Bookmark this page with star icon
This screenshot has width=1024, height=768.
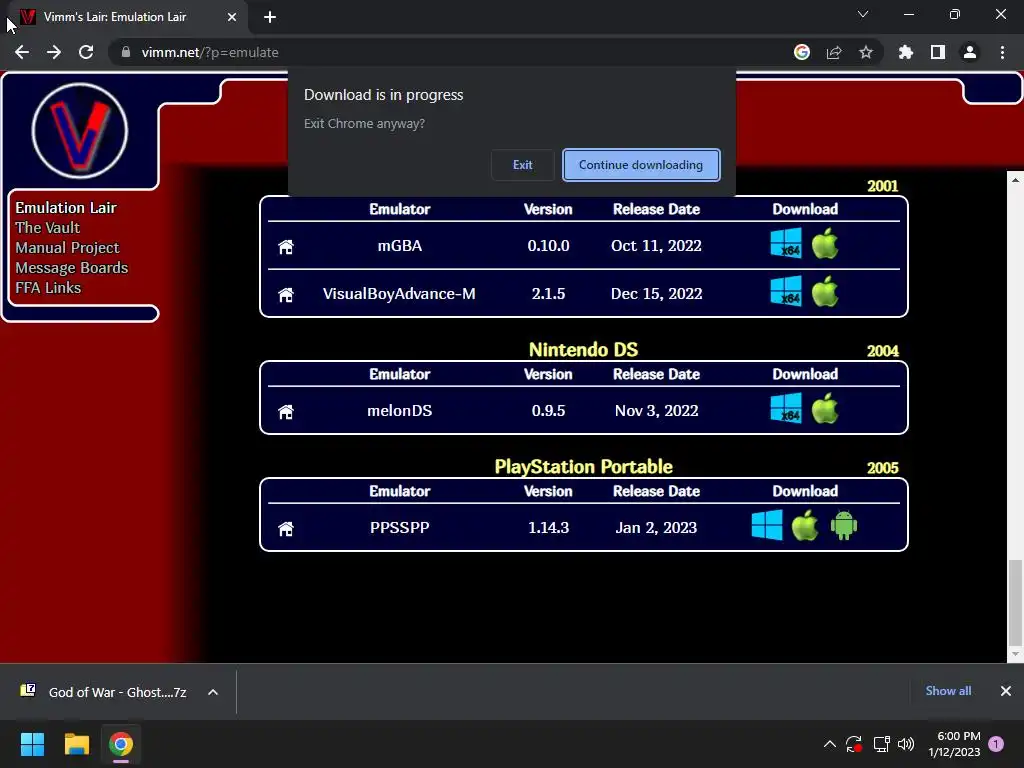pyautogui.click(x=866, y=52)
